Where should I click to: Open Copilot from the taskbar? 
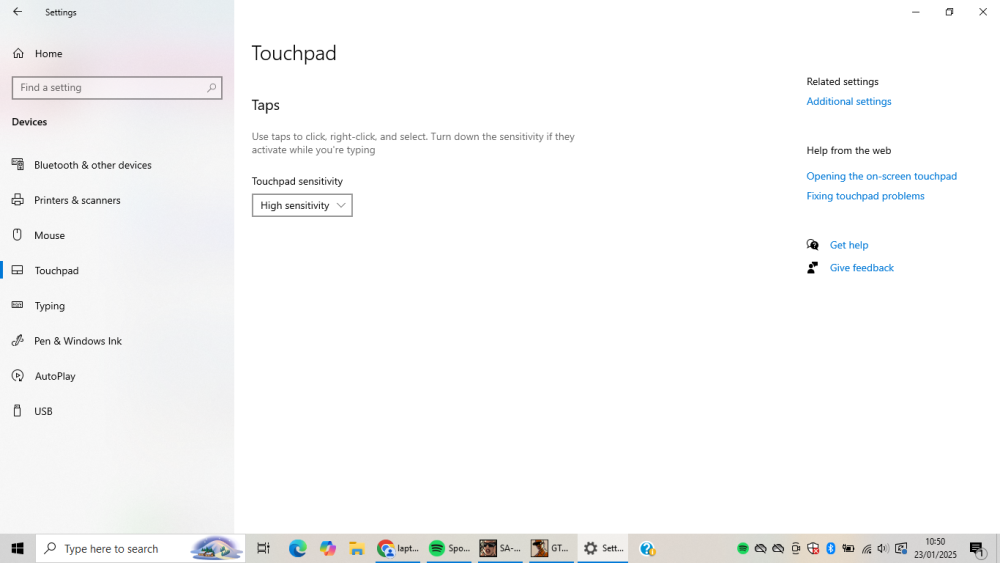click(x=328, y=548)
